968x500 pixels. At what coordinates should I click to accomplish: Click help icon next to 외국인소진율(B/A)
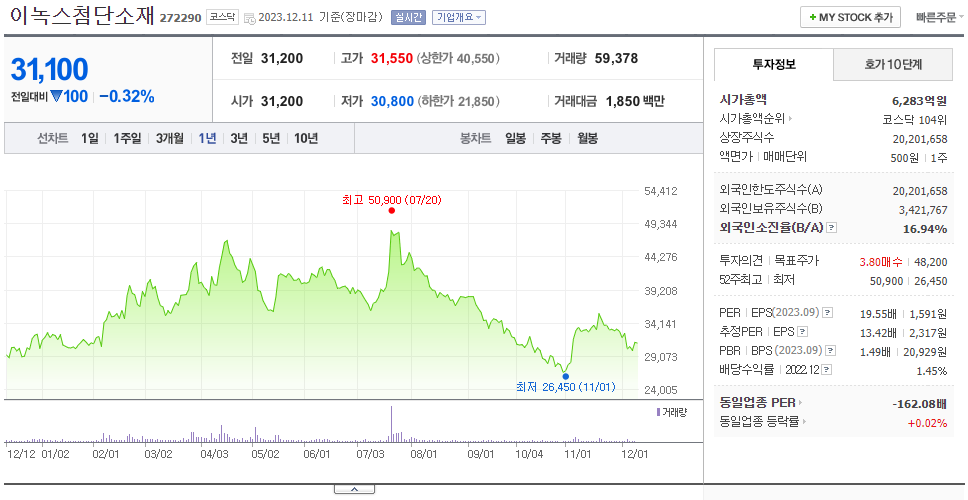pos(832,228)
